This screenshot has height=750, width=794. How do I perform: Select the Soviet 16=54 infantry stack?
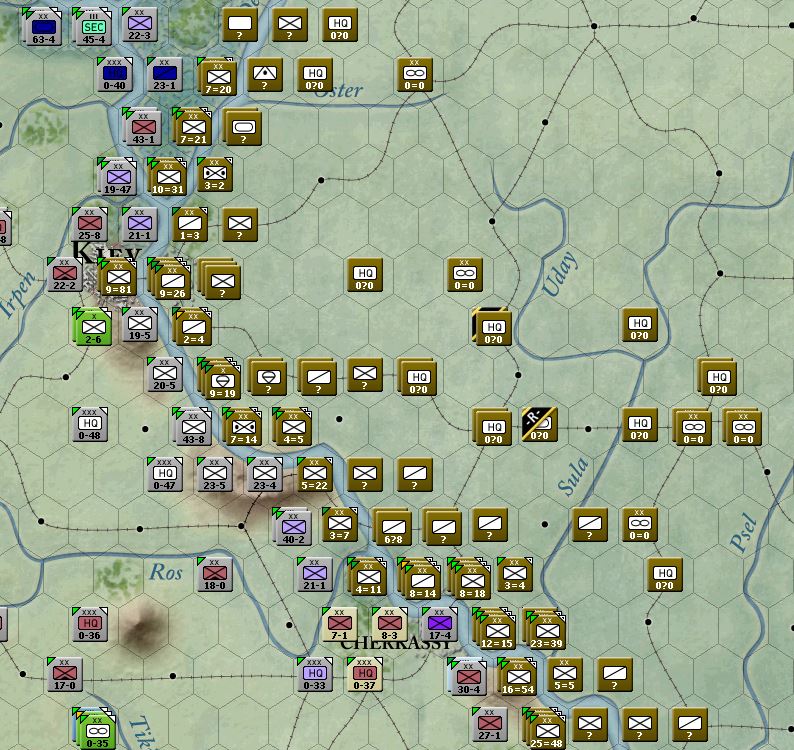519,678
